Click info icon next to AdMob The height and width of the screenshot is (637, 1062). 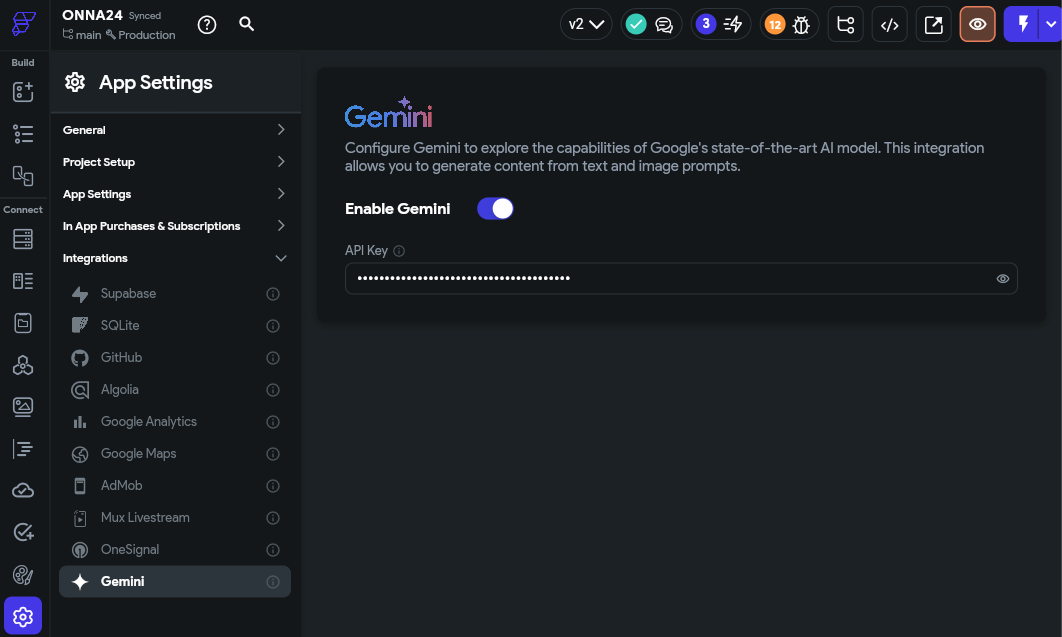point(273,485)
